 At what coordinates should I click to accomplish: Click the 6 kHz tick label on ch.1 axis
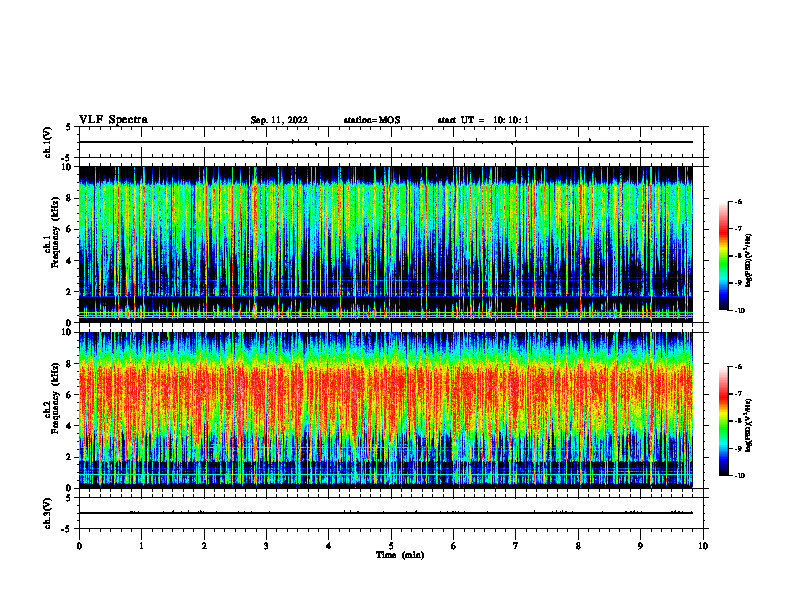70,230
